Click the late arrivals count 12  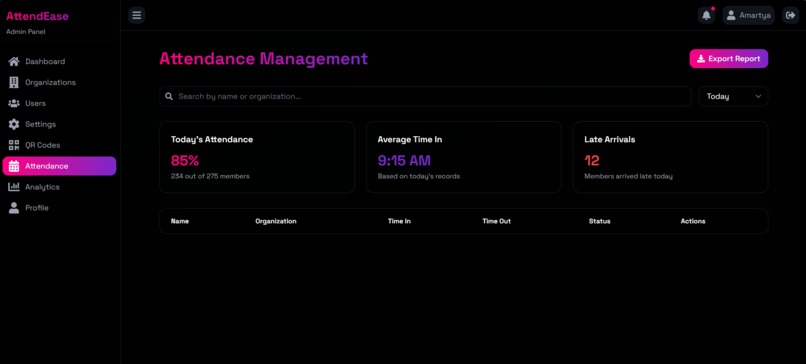pos(592,160)
